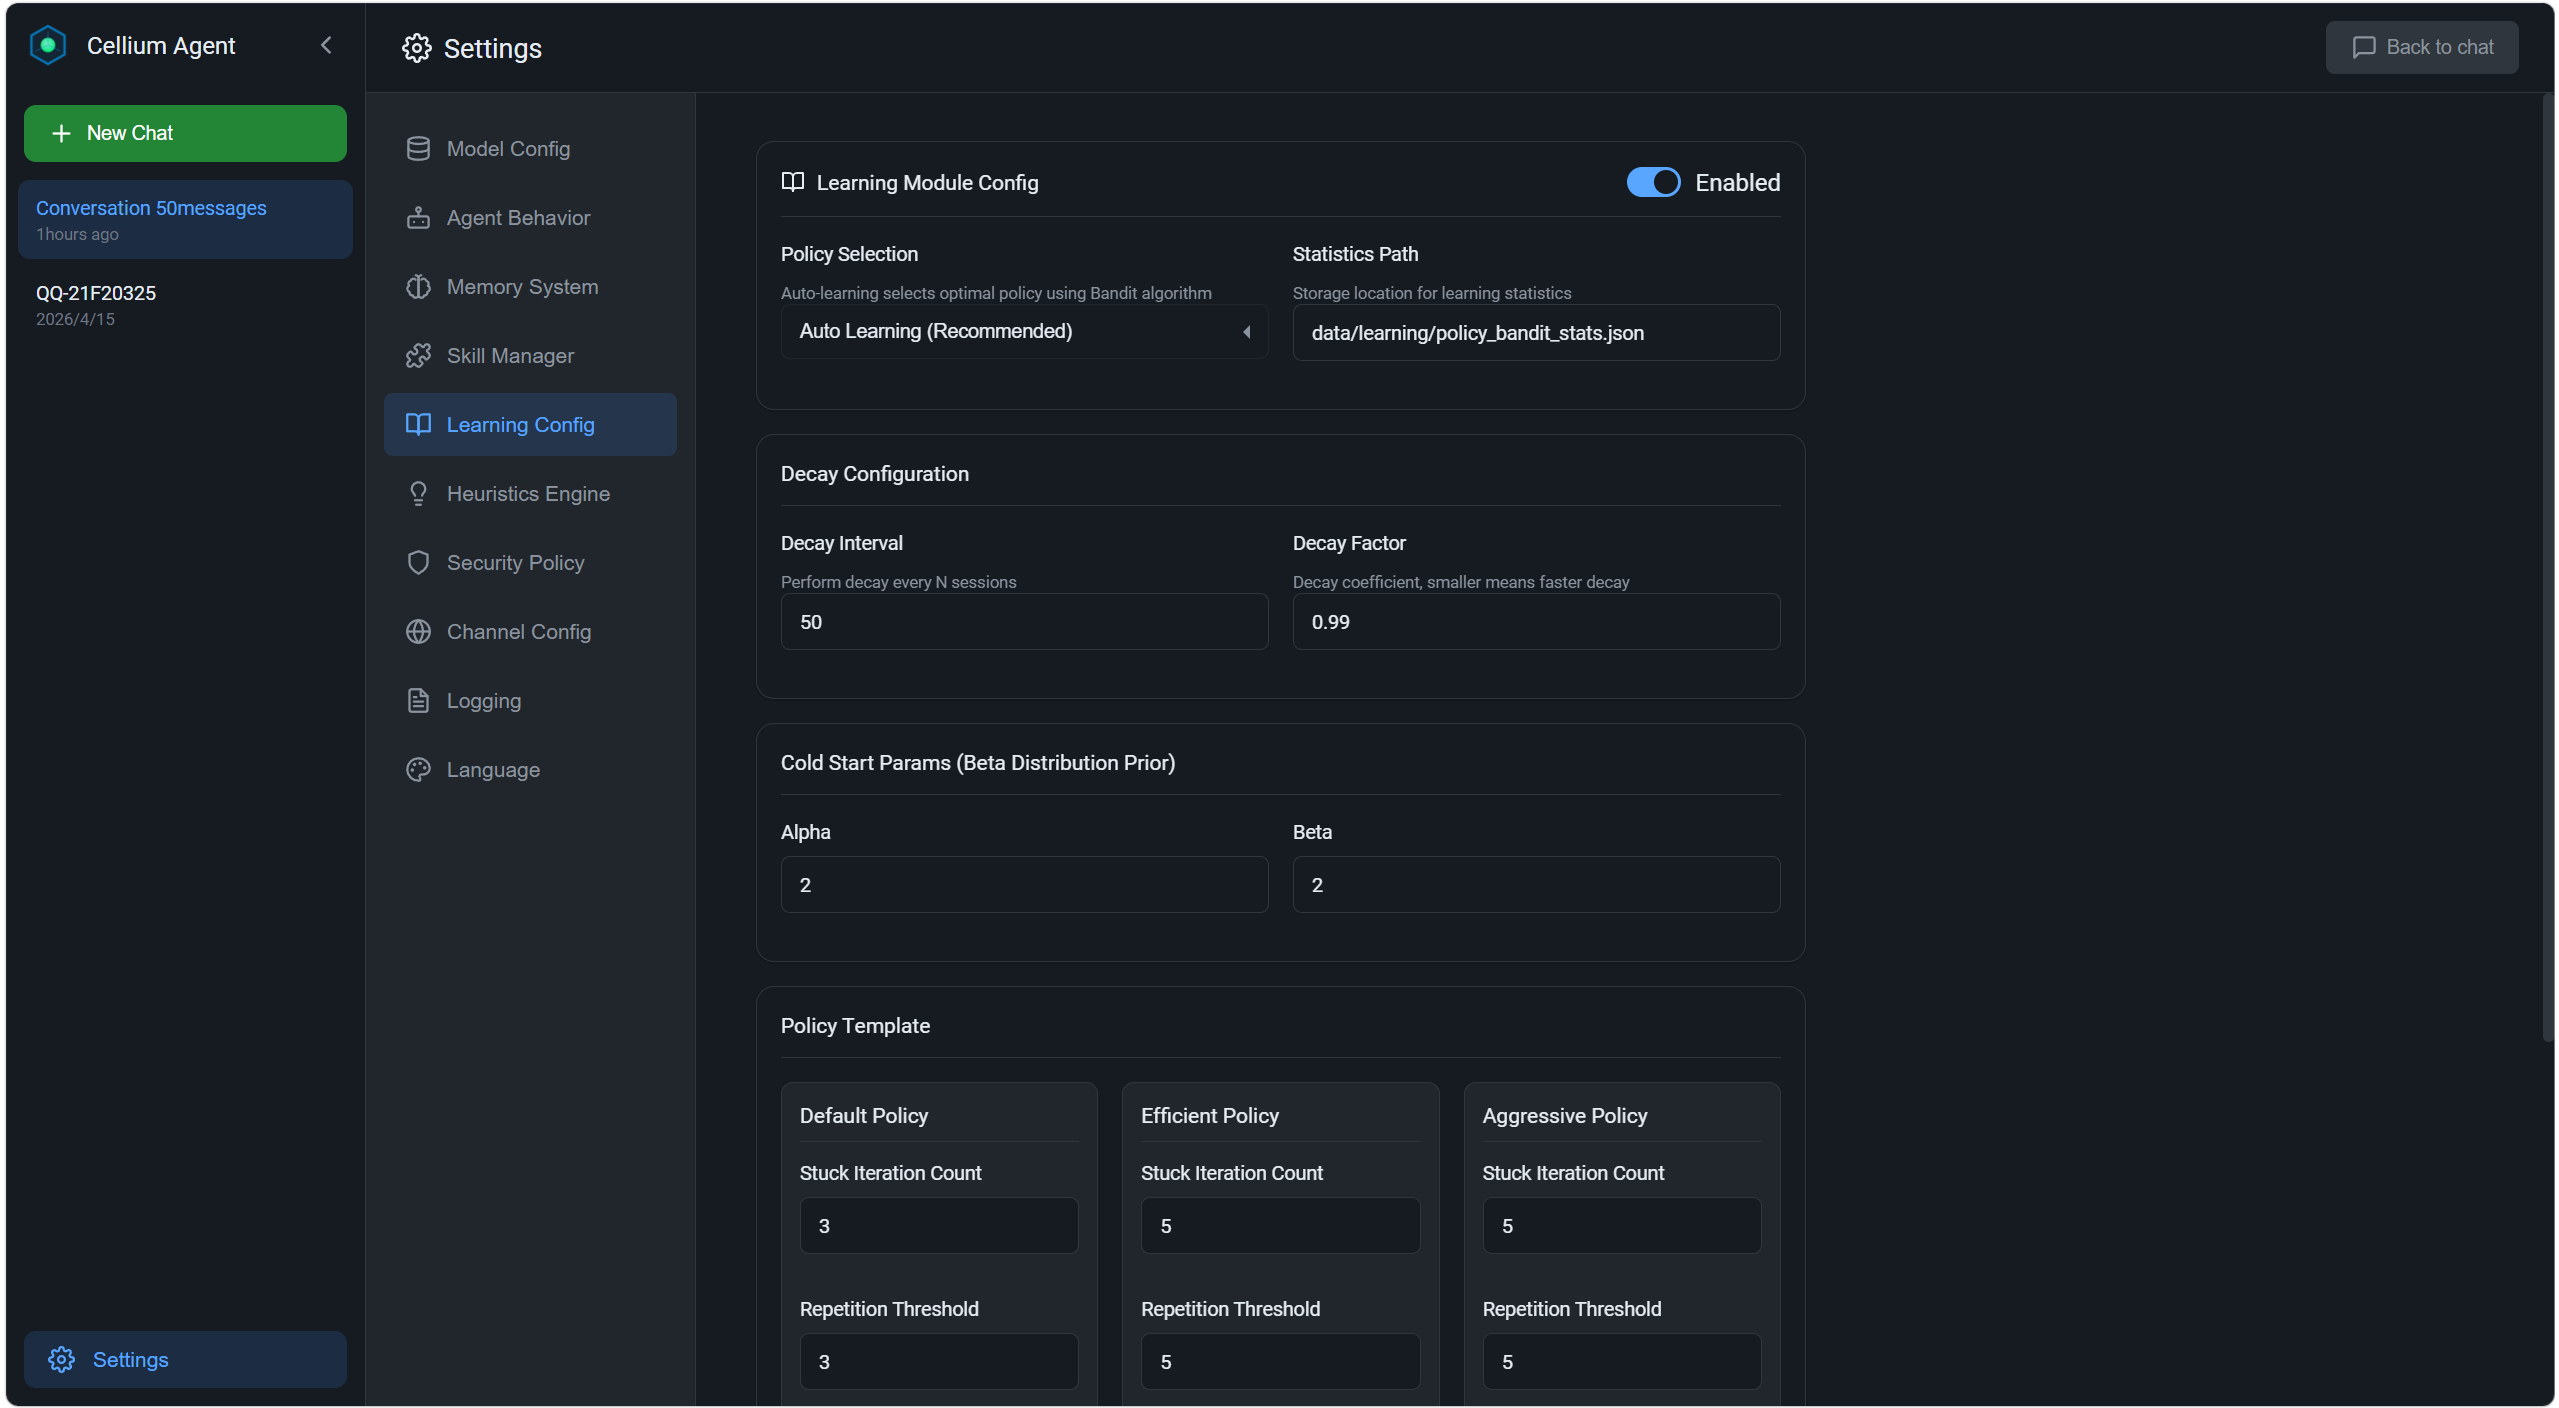The image size is (2559, 1408).
Task: Collapse the sidebar with the chevron arrow
Action: [x=326, y=46]
